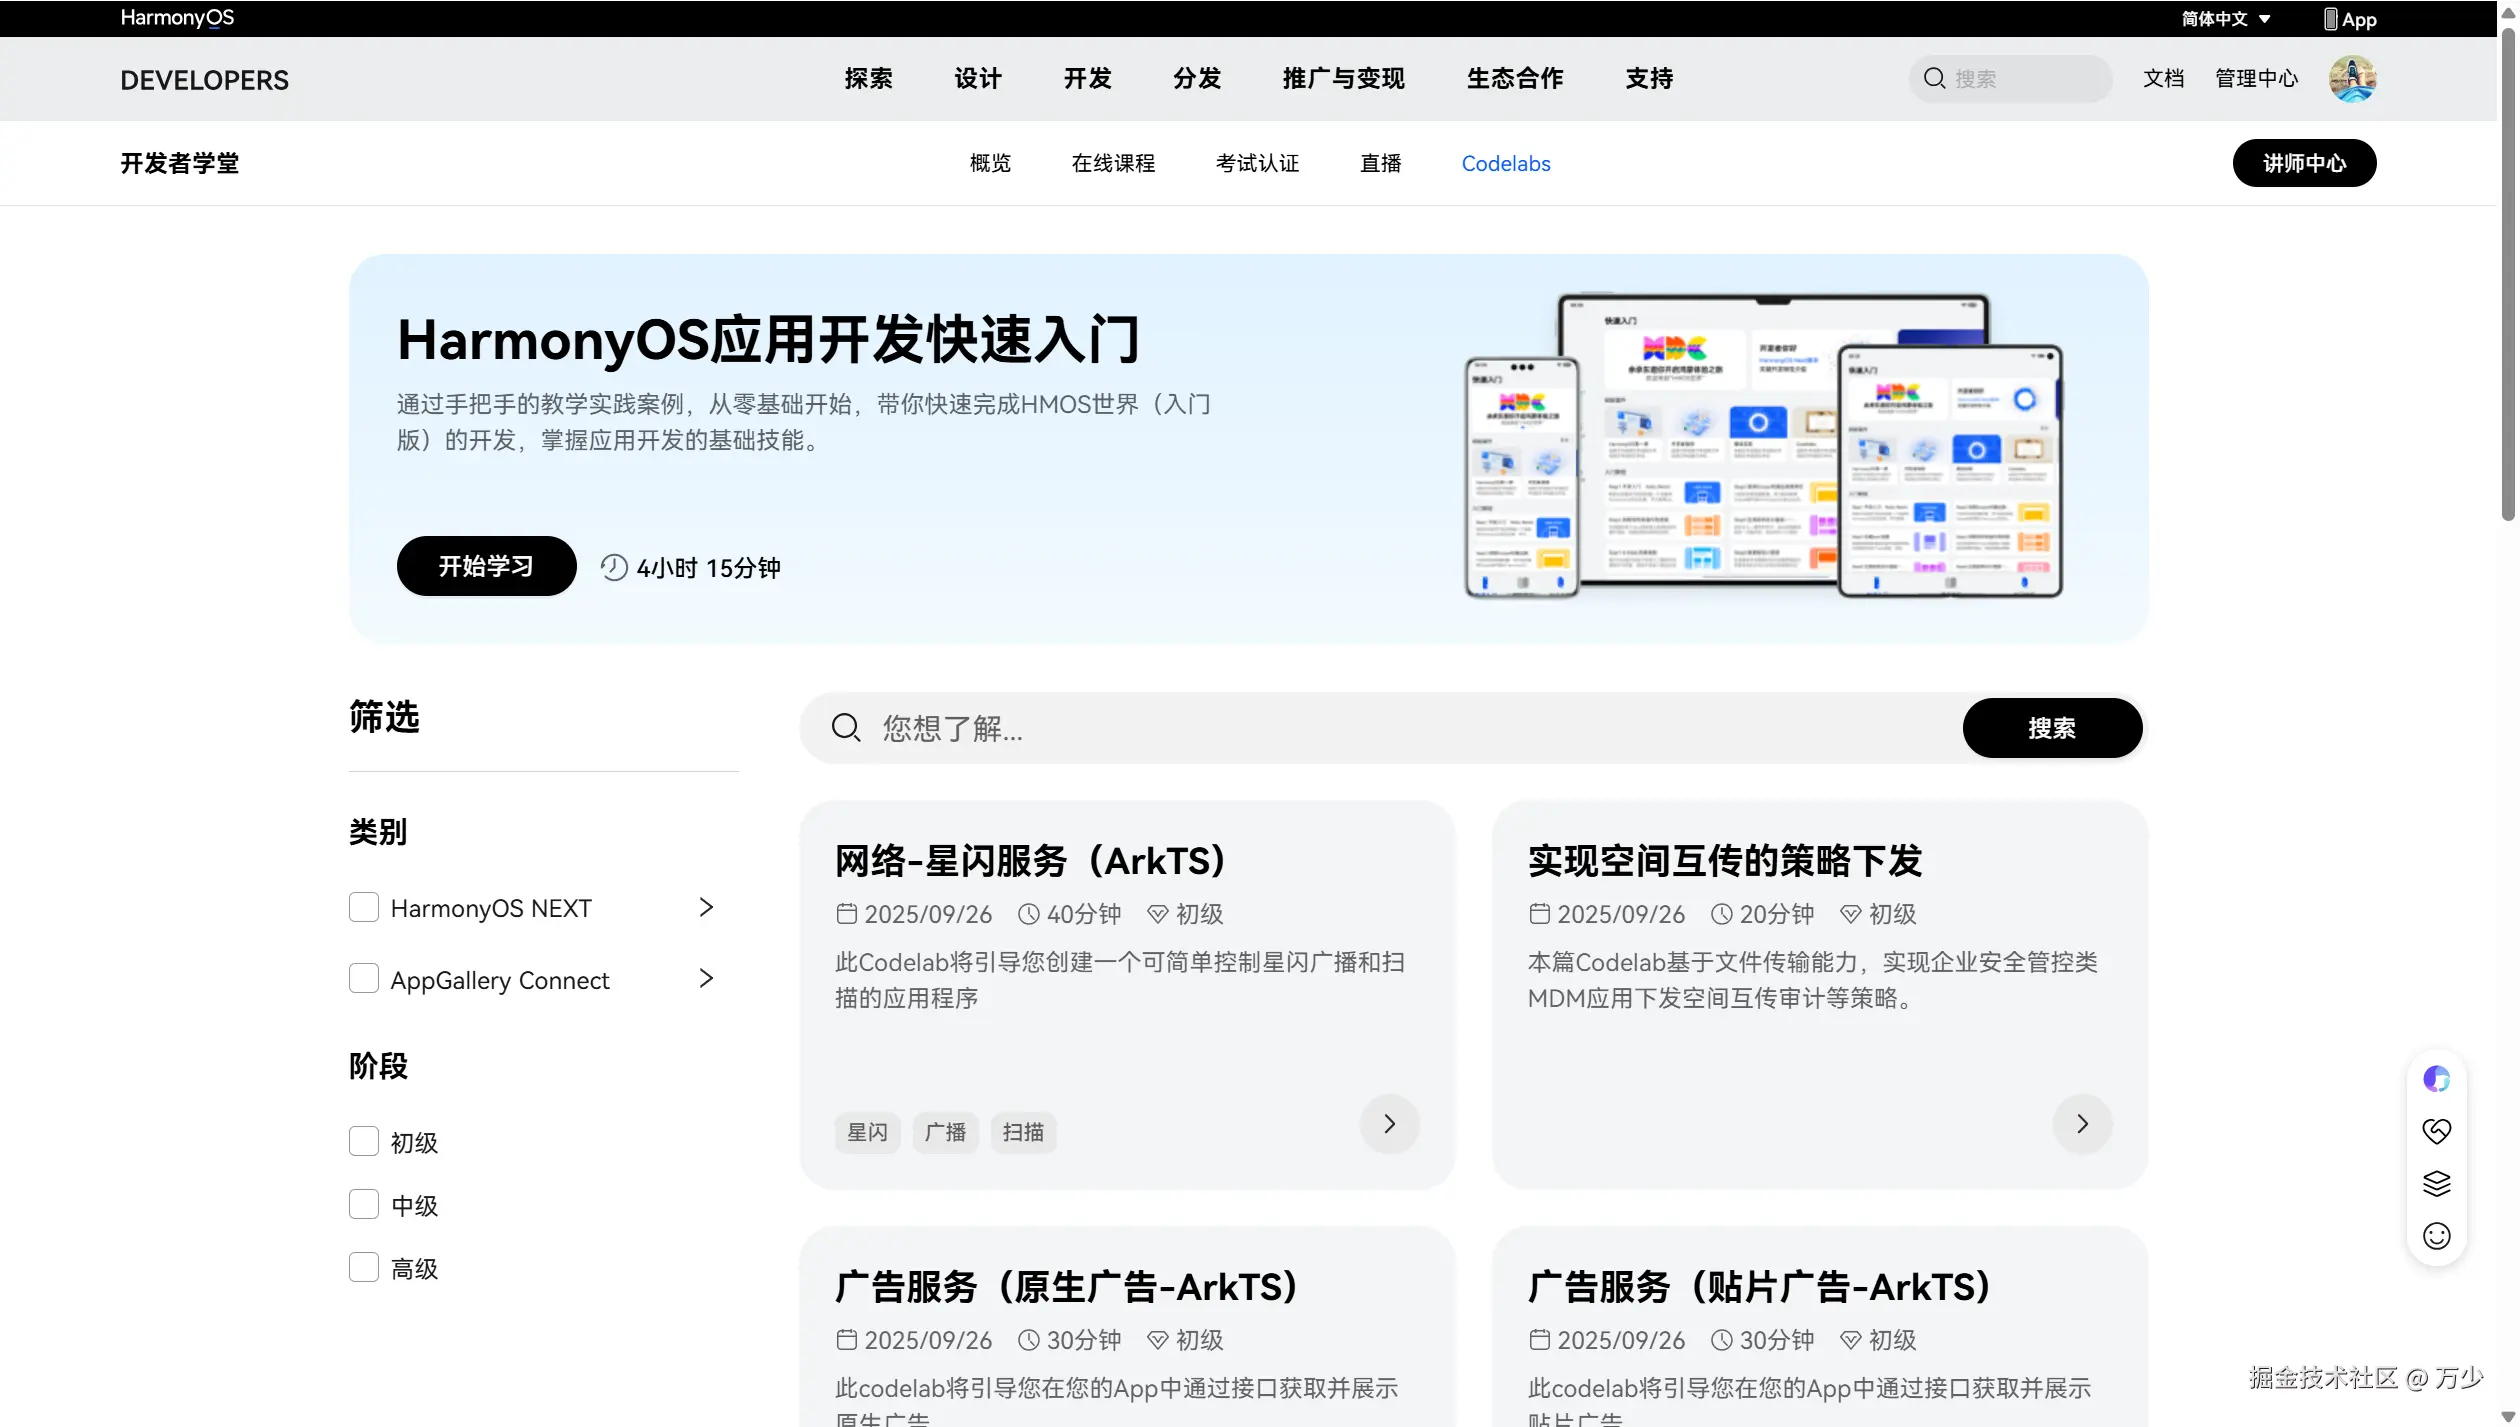
Task: Open the AI assistant floating icon
Action: (2436, 1079)
